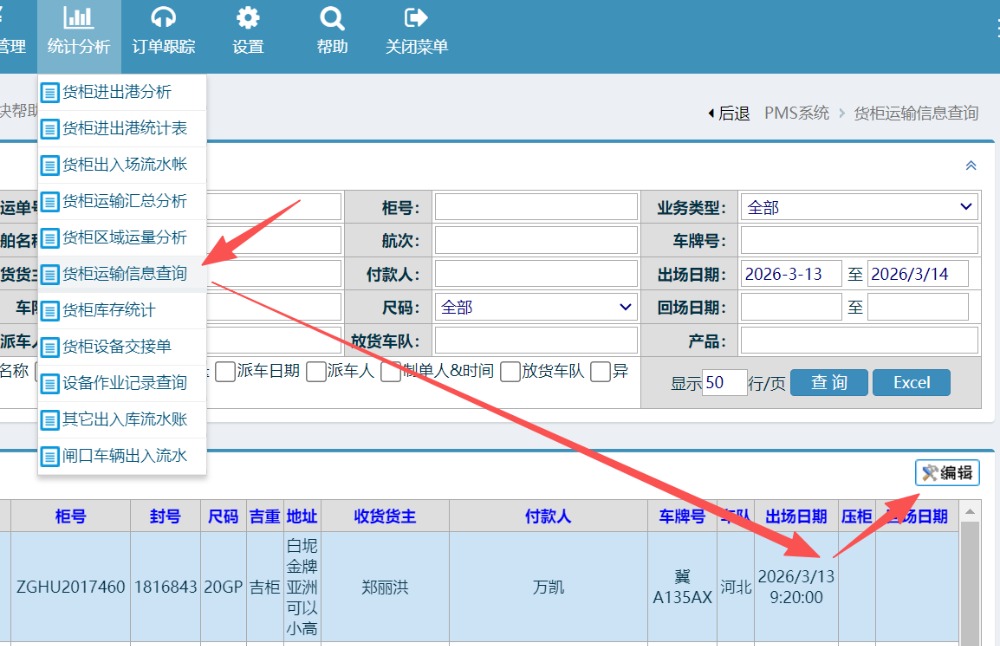This screenshot has width=1000, height=646.
Task: Select 货柜运输信息查询 menu item
Action: 123,273
